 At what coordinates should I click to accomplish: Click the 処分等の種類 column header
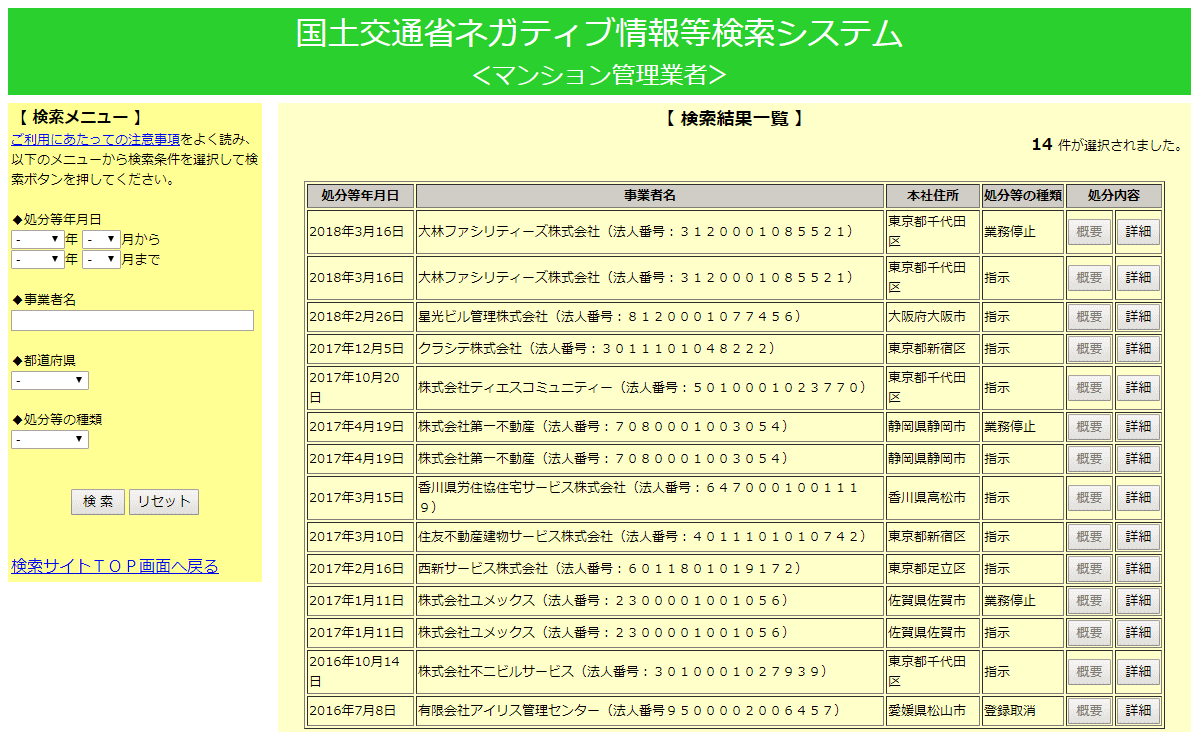coord(1023,196)
